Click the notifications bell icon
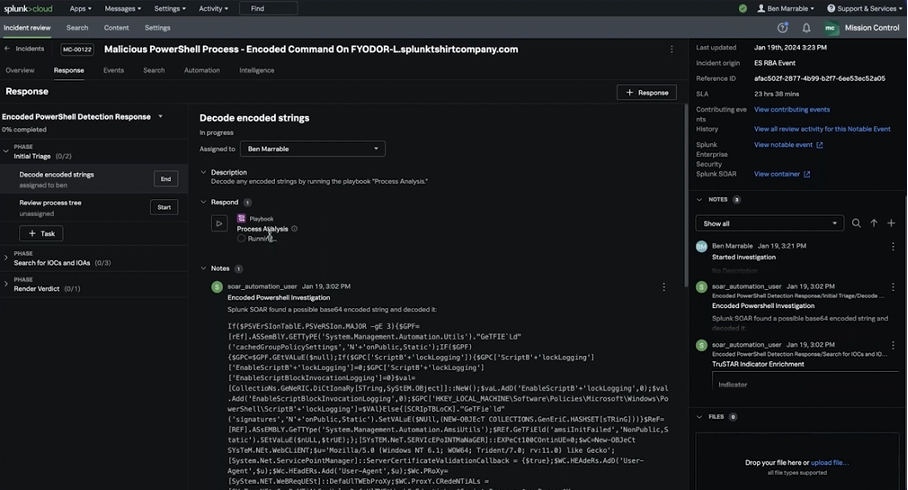 tap(806, 28)
